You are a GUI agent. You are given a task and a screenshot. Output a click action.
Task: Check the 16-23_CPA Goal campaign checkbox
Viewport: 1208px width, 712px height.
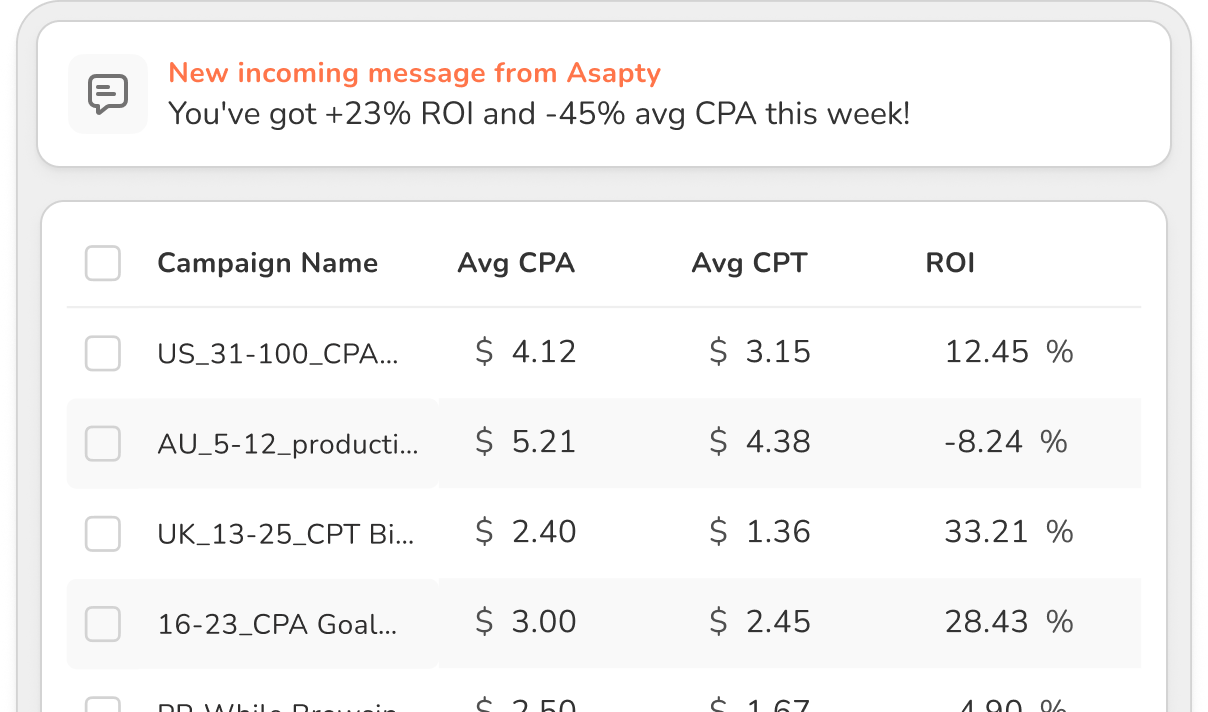(102, 623)
